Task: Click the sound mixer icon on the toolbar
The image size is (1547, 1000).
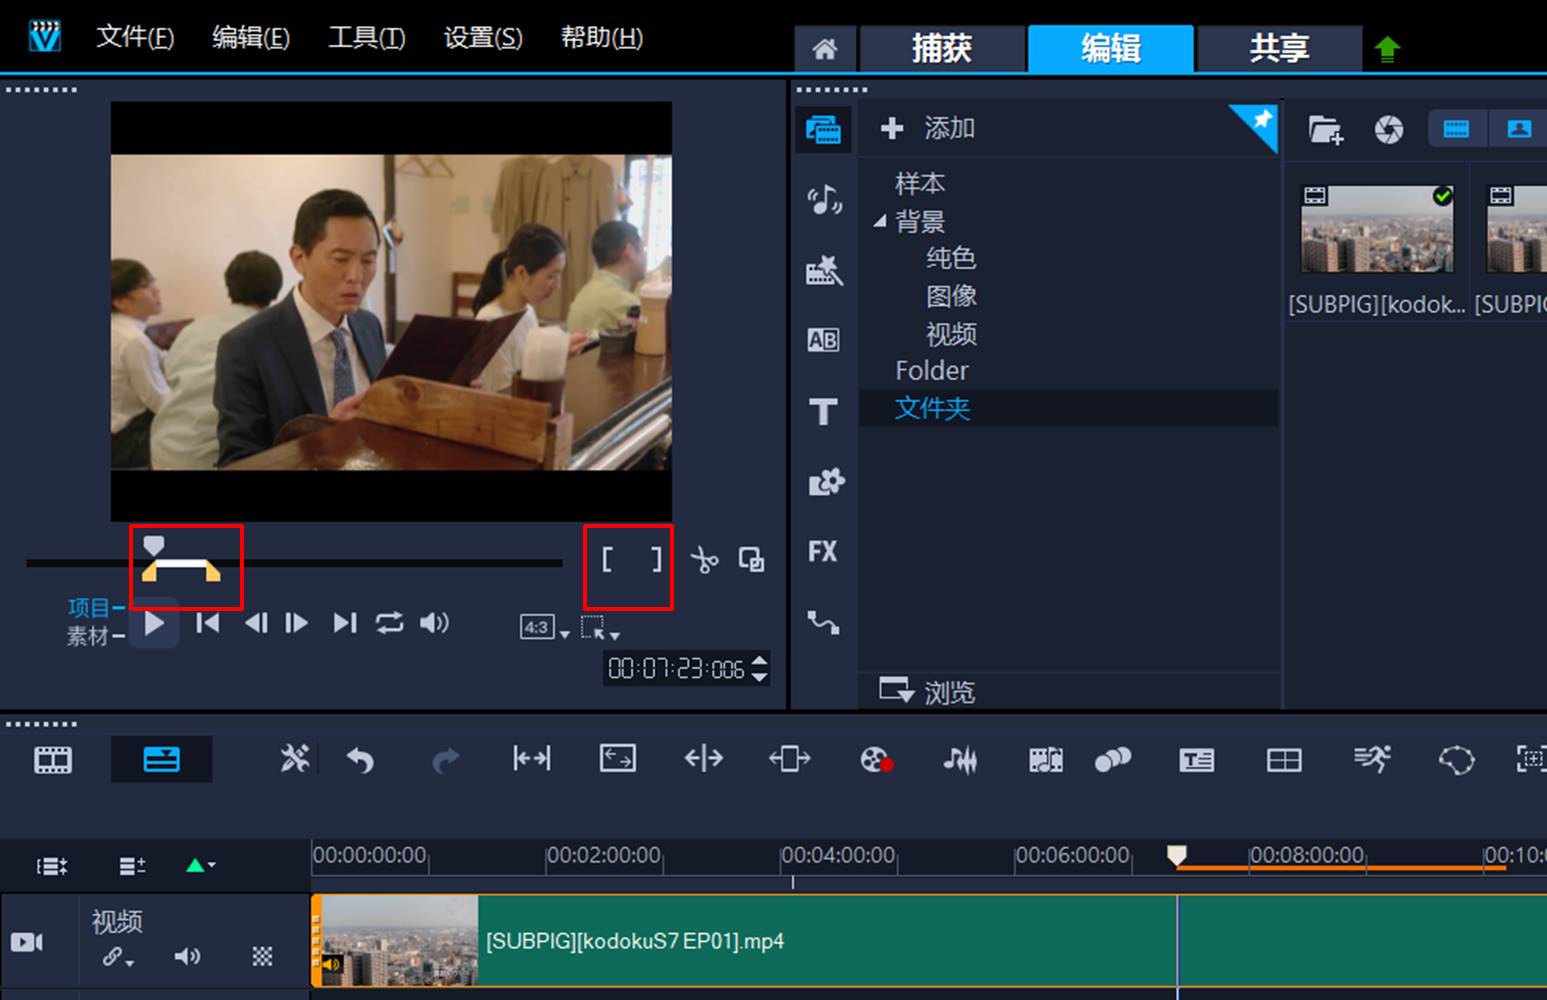Action: click(959, 760)
